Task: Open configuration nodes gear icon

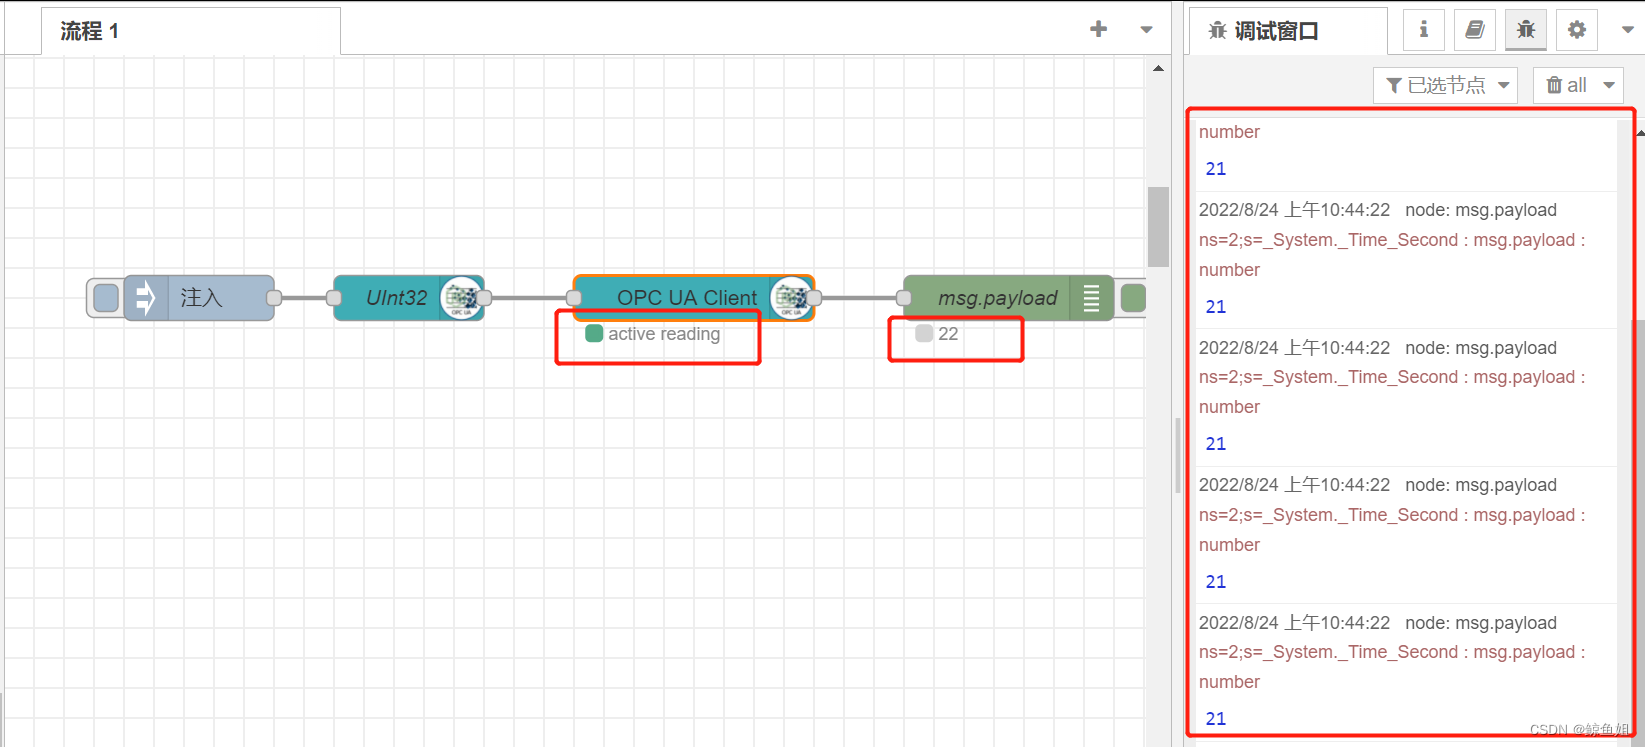Action: pyautogui.click(x=1577, y=30)
